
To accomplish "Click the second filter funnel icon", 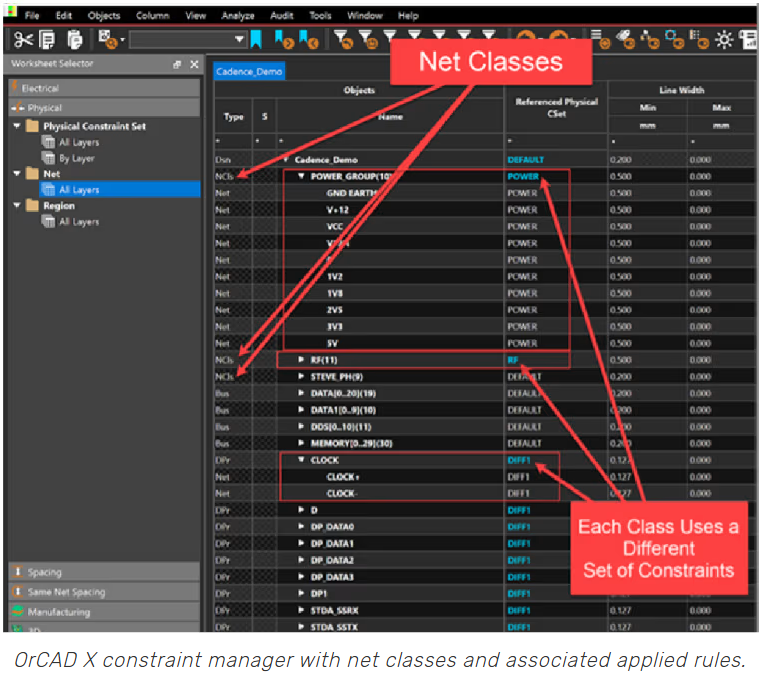I will click(x=368, y=40).
